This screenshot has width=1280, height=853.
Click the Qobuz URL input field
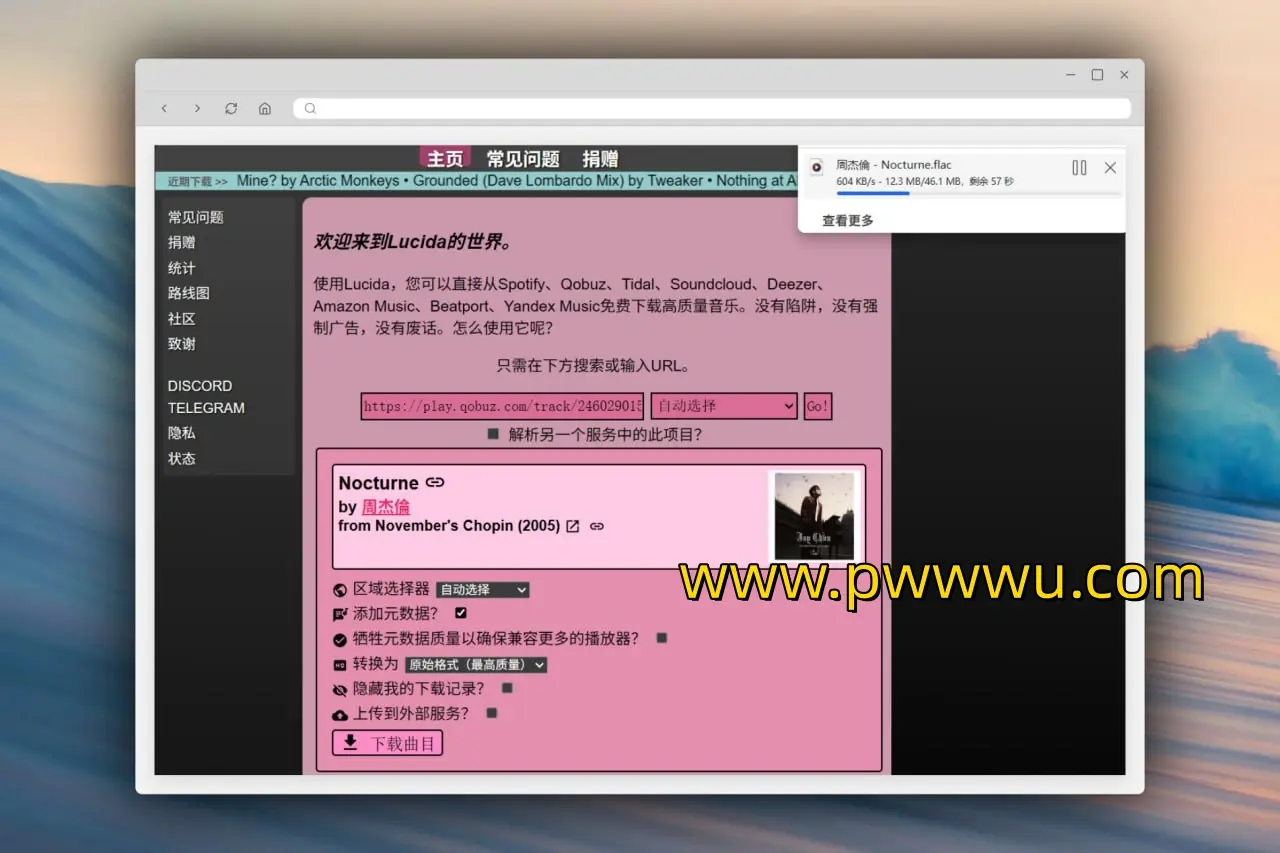pyautogui.click(x=502, y=406)
